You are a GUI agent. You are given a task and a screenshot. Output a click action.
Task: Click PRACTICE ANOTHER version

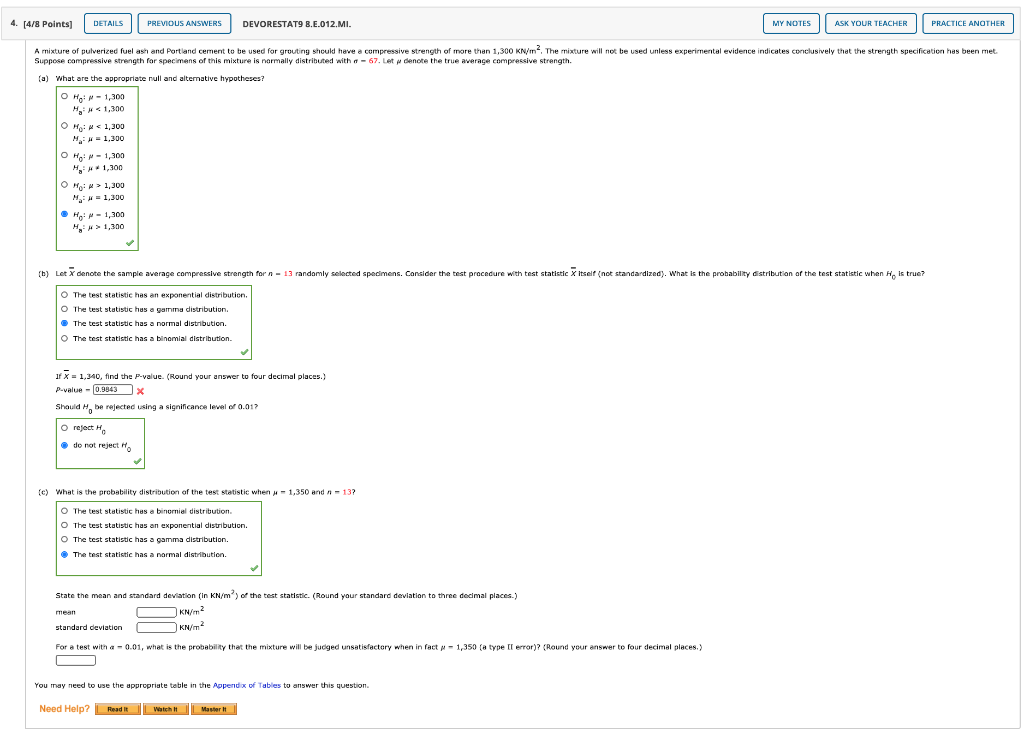click(x=968, y=23)
